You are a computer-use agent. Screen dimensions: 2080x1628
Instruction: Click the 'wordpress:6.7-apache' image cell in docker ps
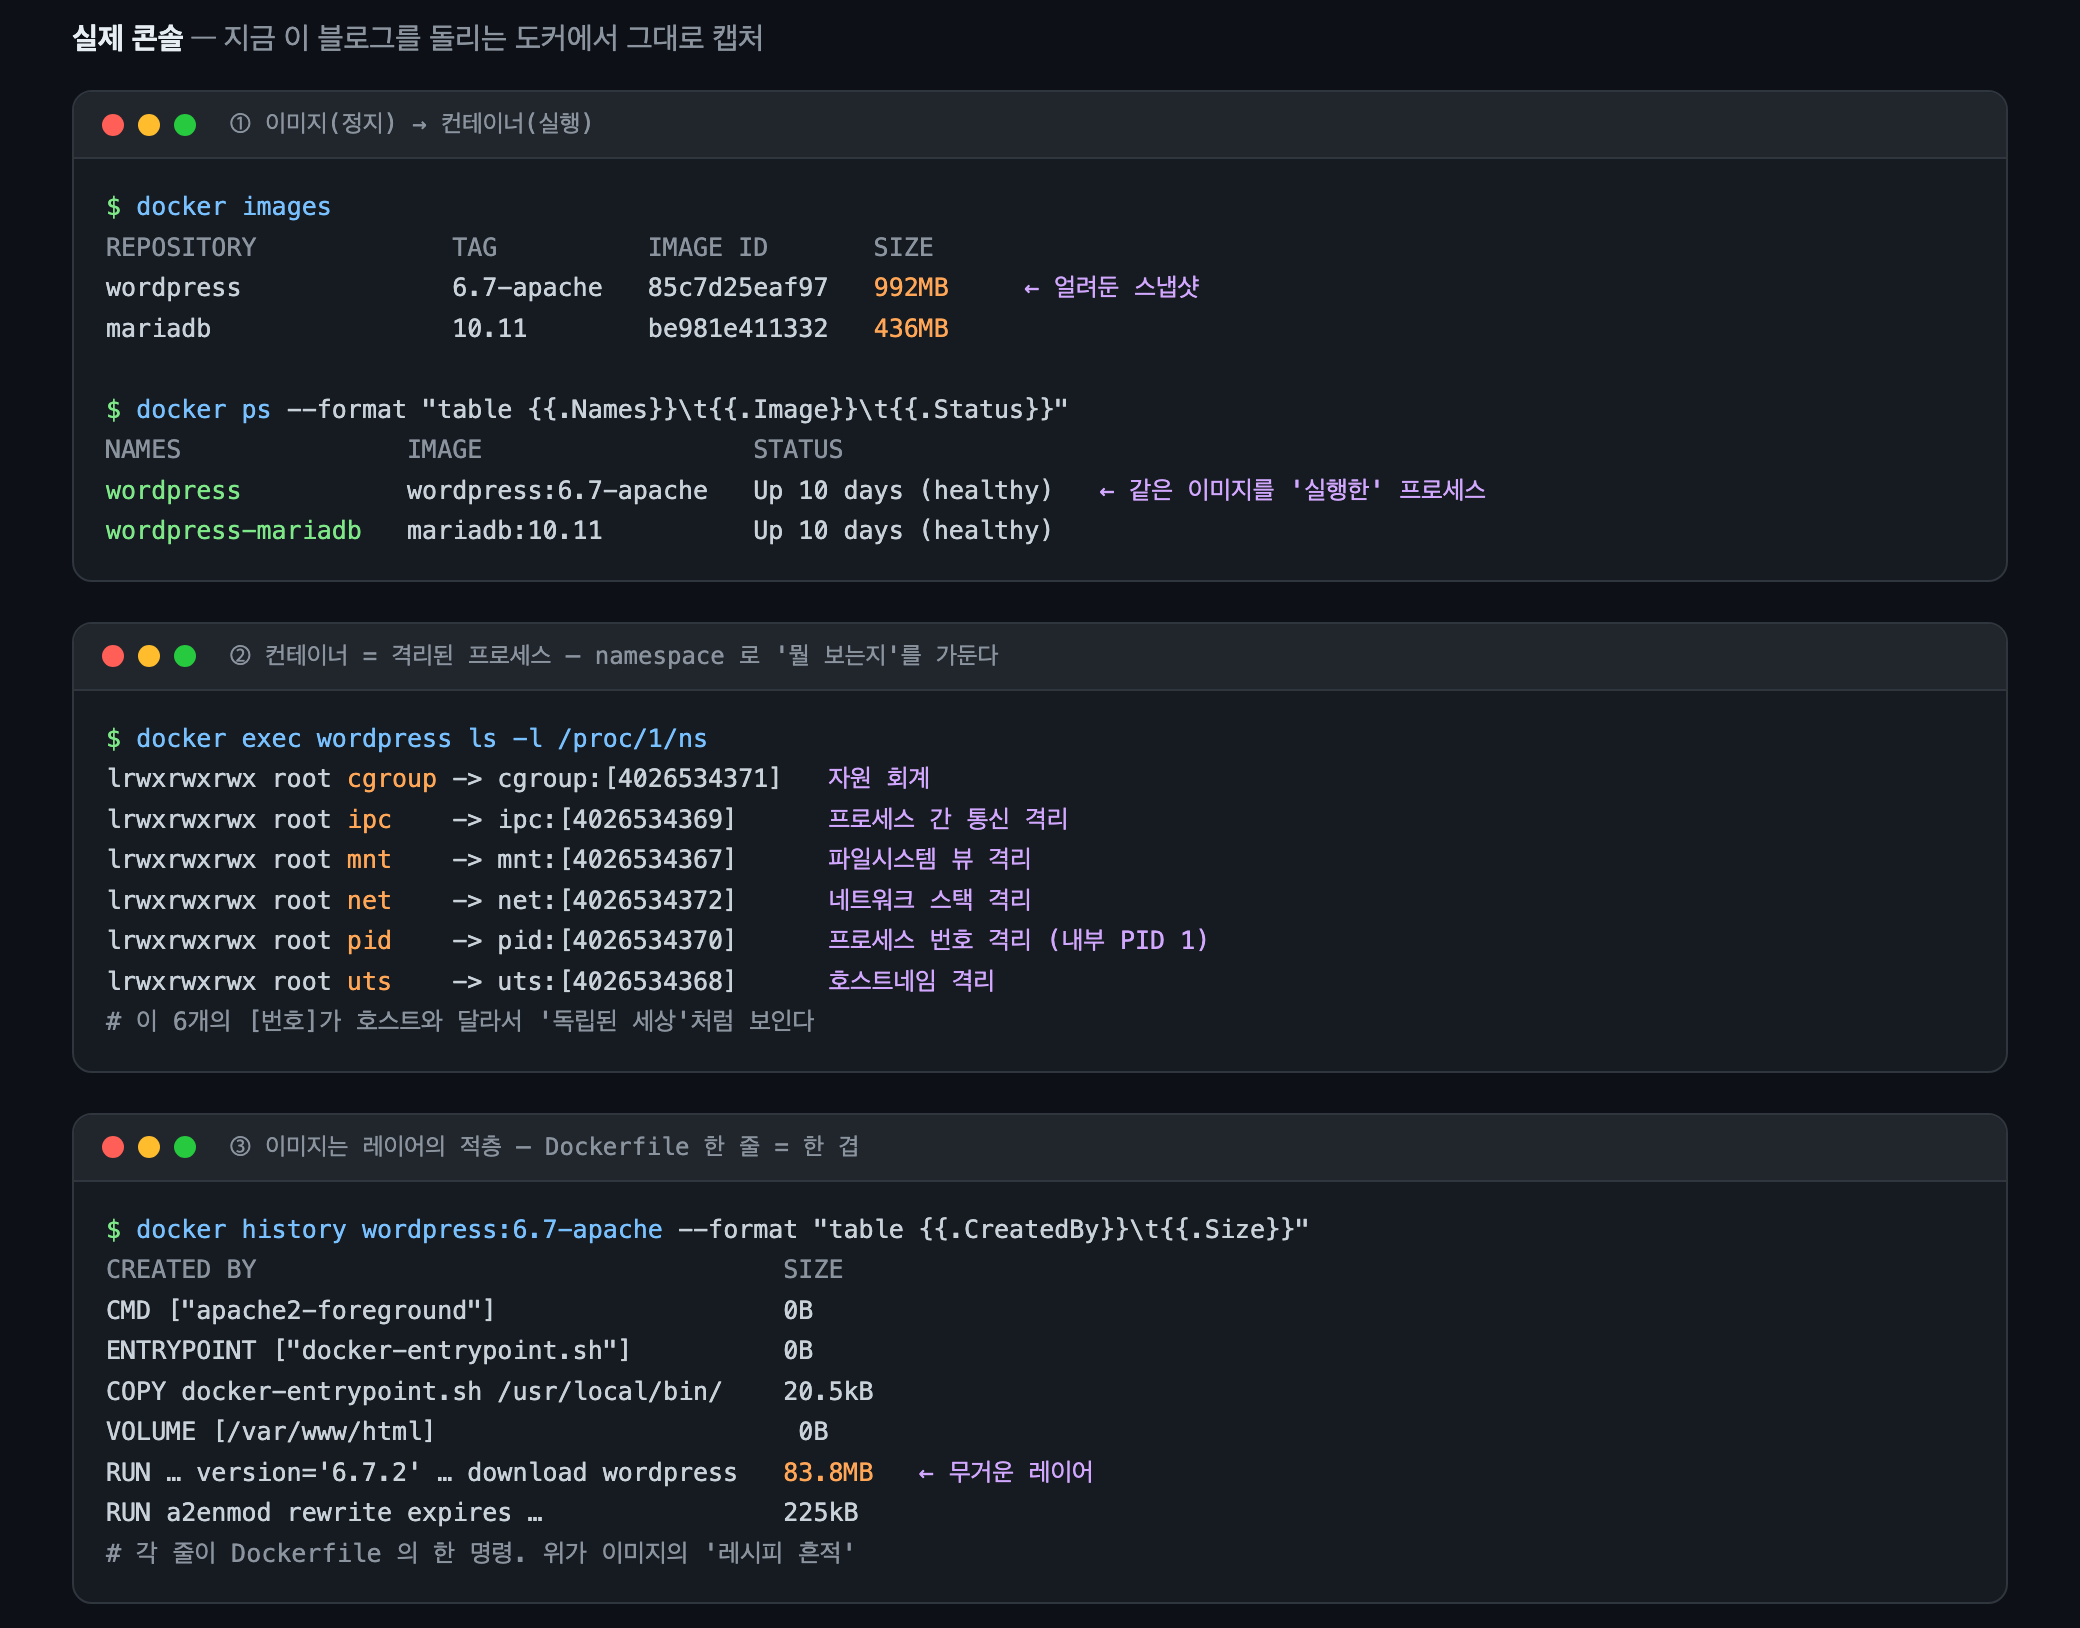[x=557, y=490]
